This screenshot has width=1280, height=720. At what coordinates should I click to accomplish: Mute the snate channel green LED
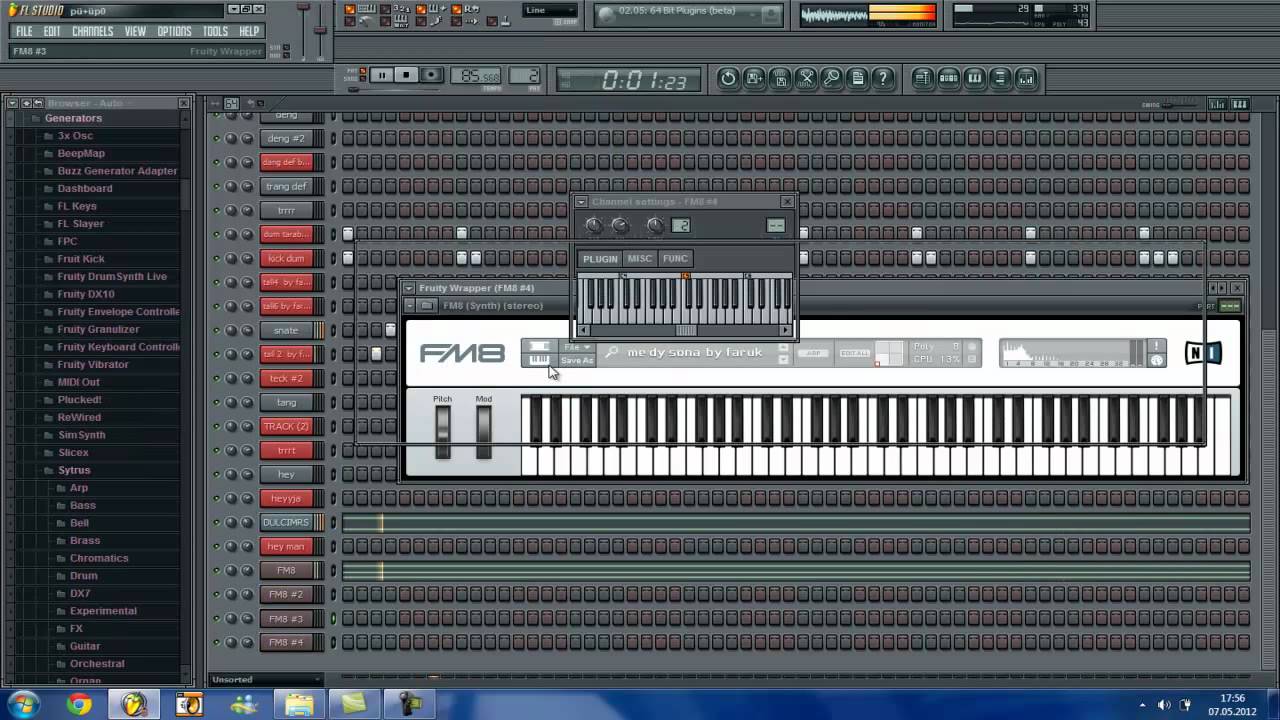[216, 330]
